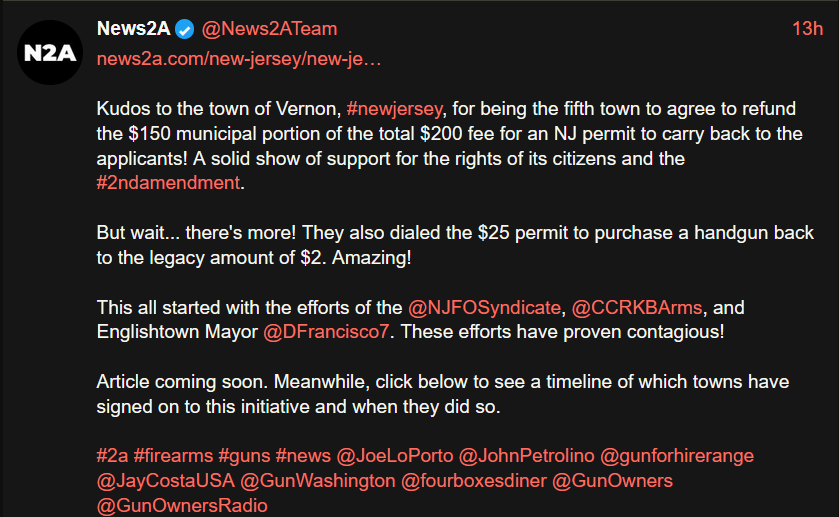Visit the @JoeLoPorto mention
The width and height of the screenshot is (839, 517).
pyautogui.click(x=394, y=456)
